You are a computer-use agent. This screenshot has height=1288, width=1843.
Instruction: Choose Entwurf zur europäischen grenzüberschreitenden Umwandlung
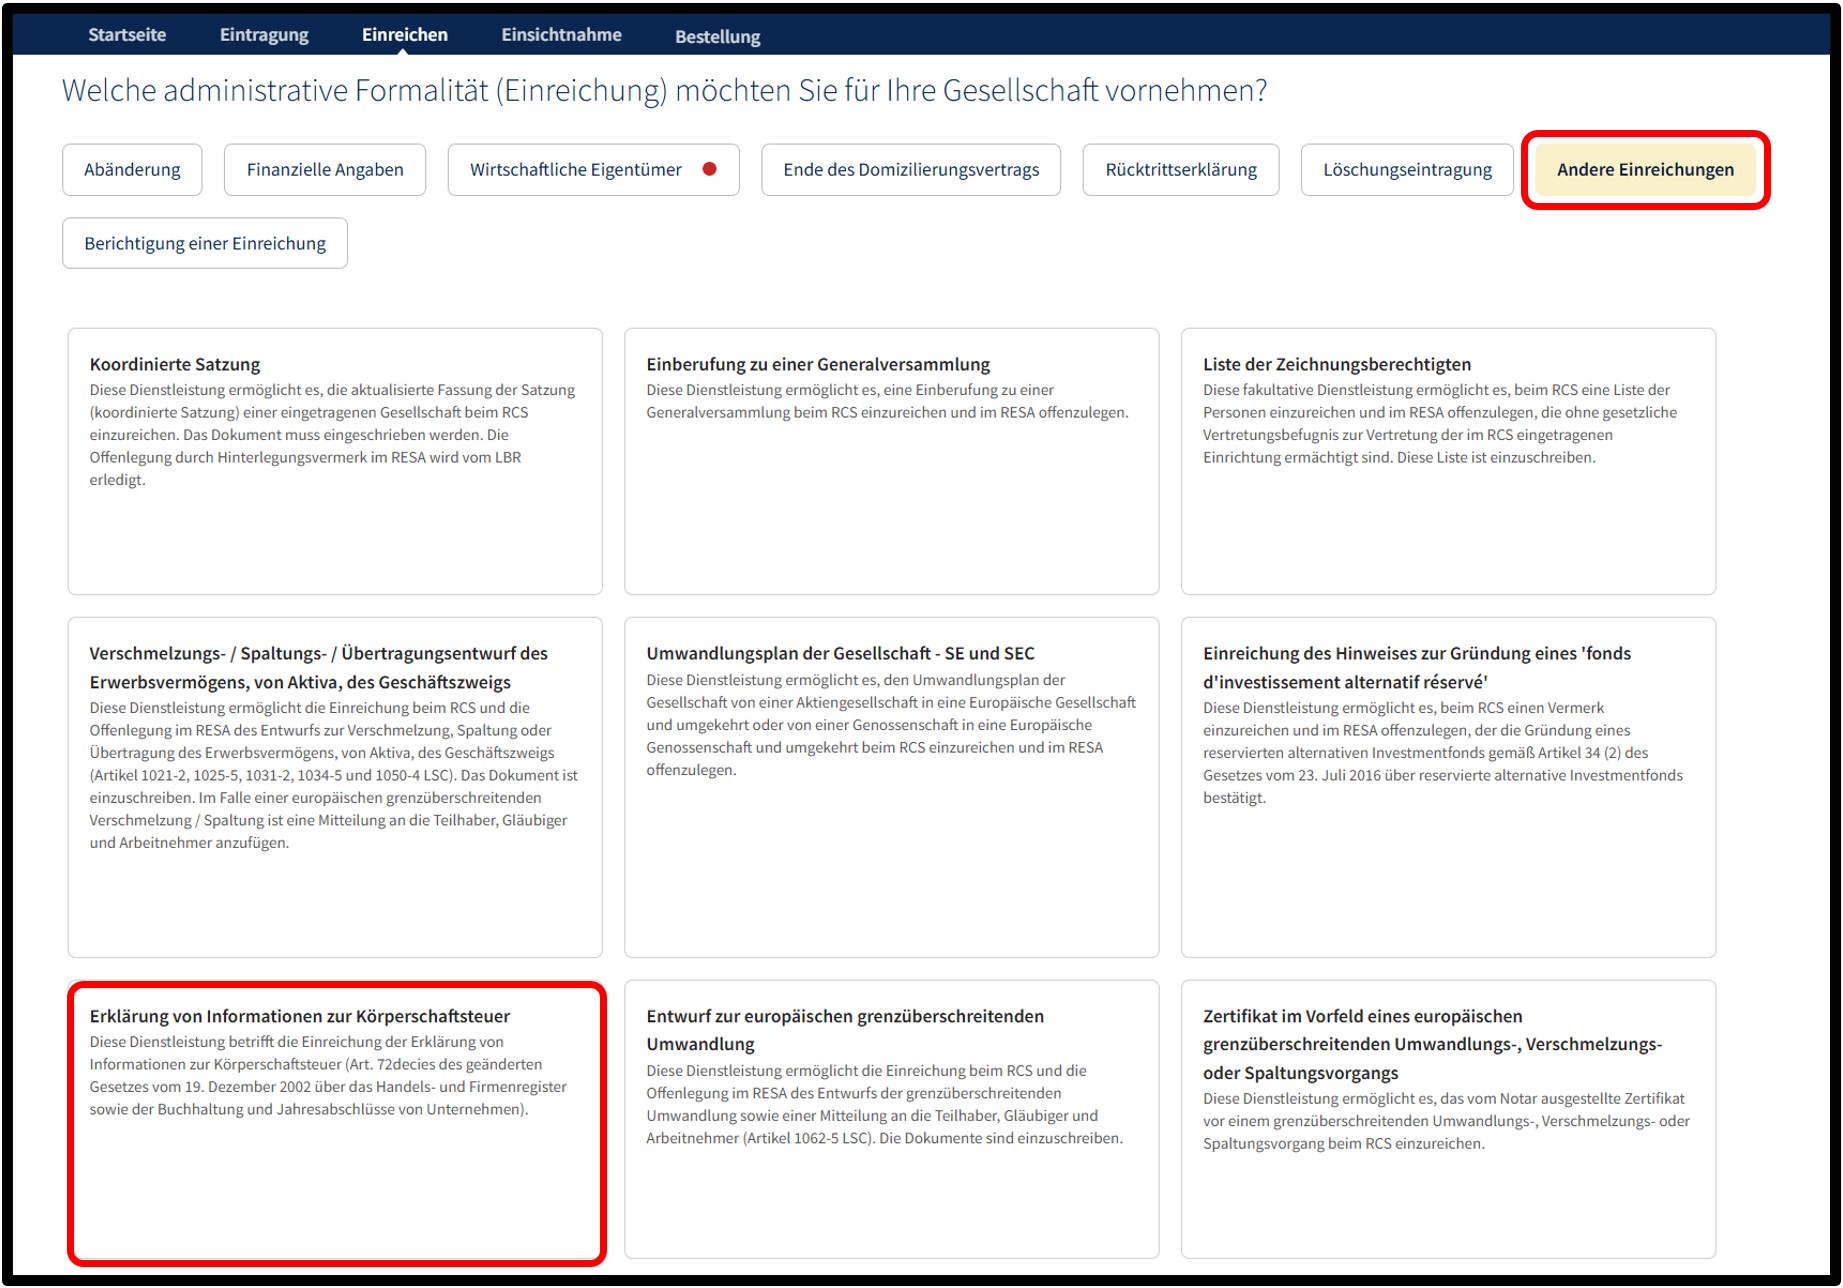point(892,1119)
